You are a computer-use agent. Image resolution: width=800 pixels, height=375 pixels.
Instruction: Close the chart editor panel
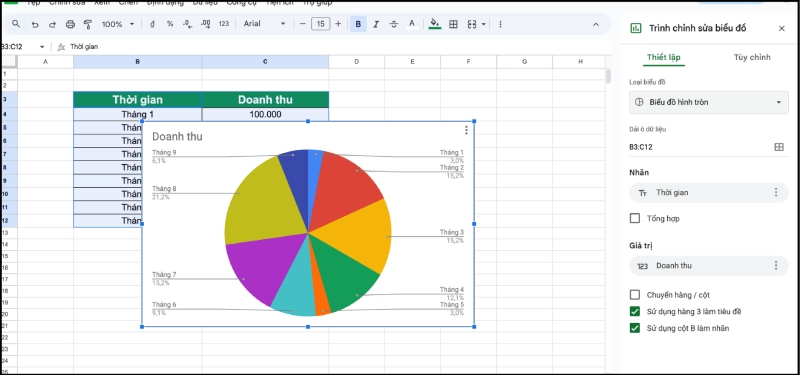pos(782,29)
